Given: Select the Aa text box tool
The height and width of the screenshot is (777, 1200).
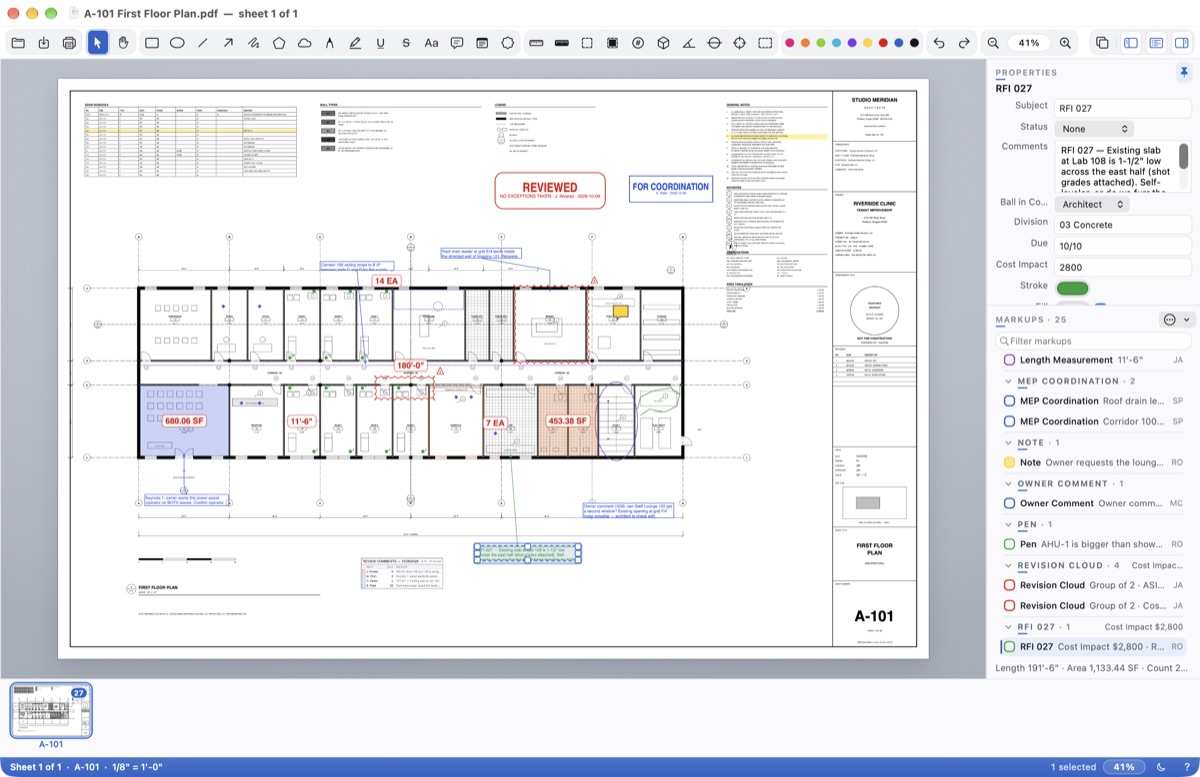Looking at the screenshot, I should [432, 43].
